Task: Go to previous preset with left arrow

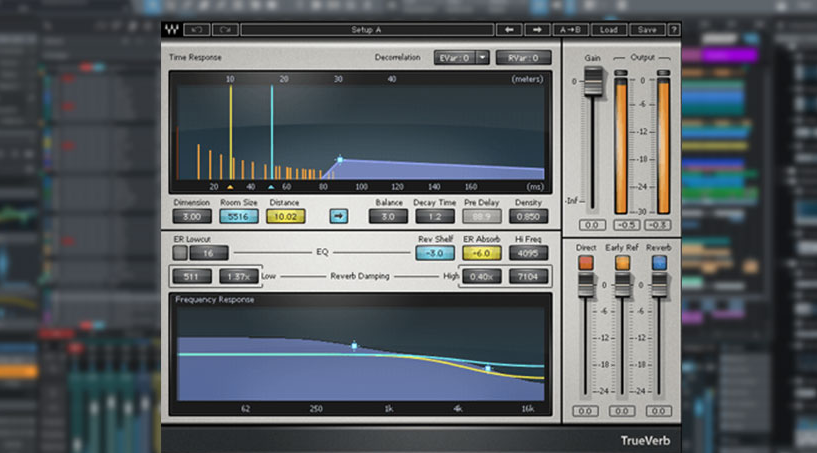Action: coord(509,30)
